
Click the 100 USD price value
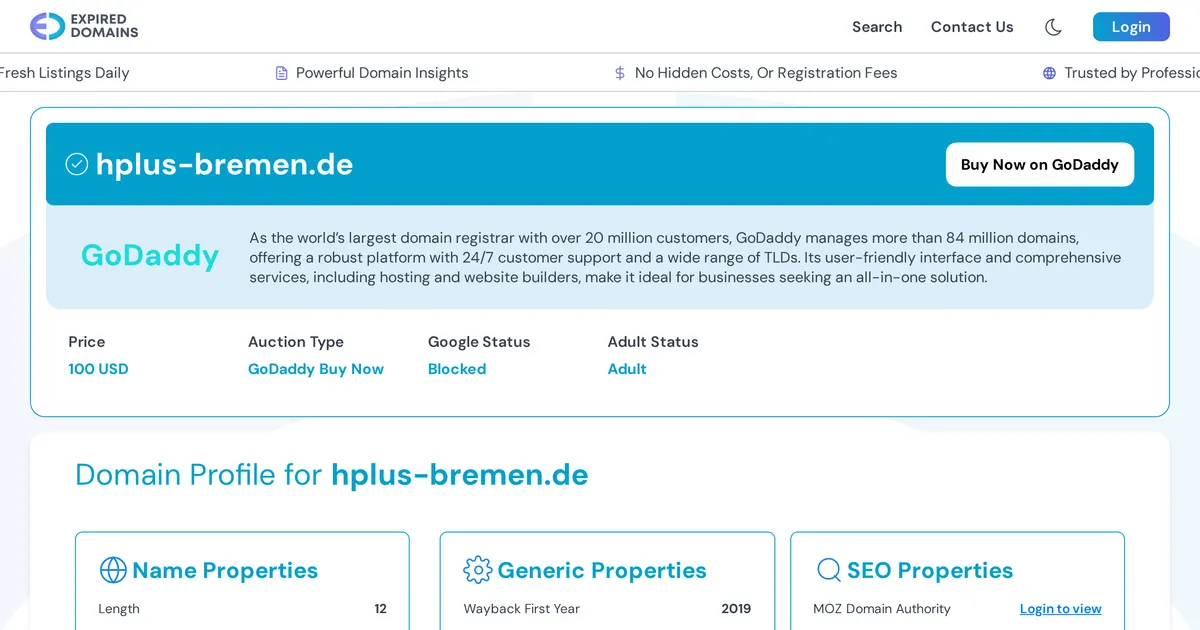(98, 369)
